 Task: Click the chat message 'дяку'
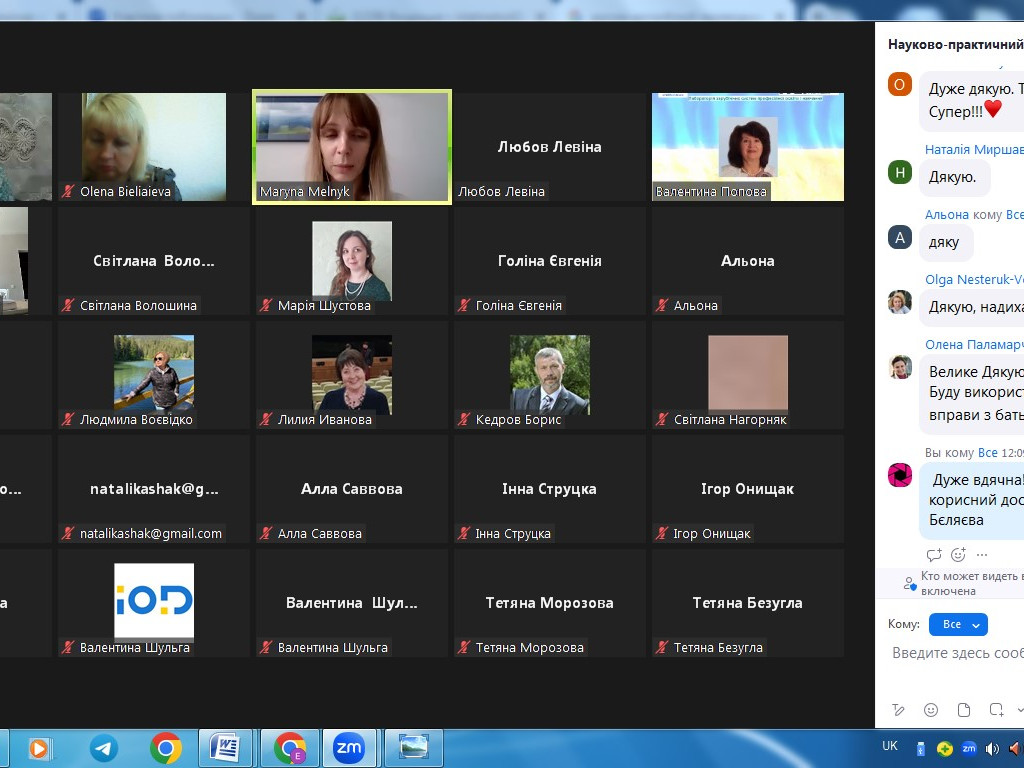pos(946,242)
